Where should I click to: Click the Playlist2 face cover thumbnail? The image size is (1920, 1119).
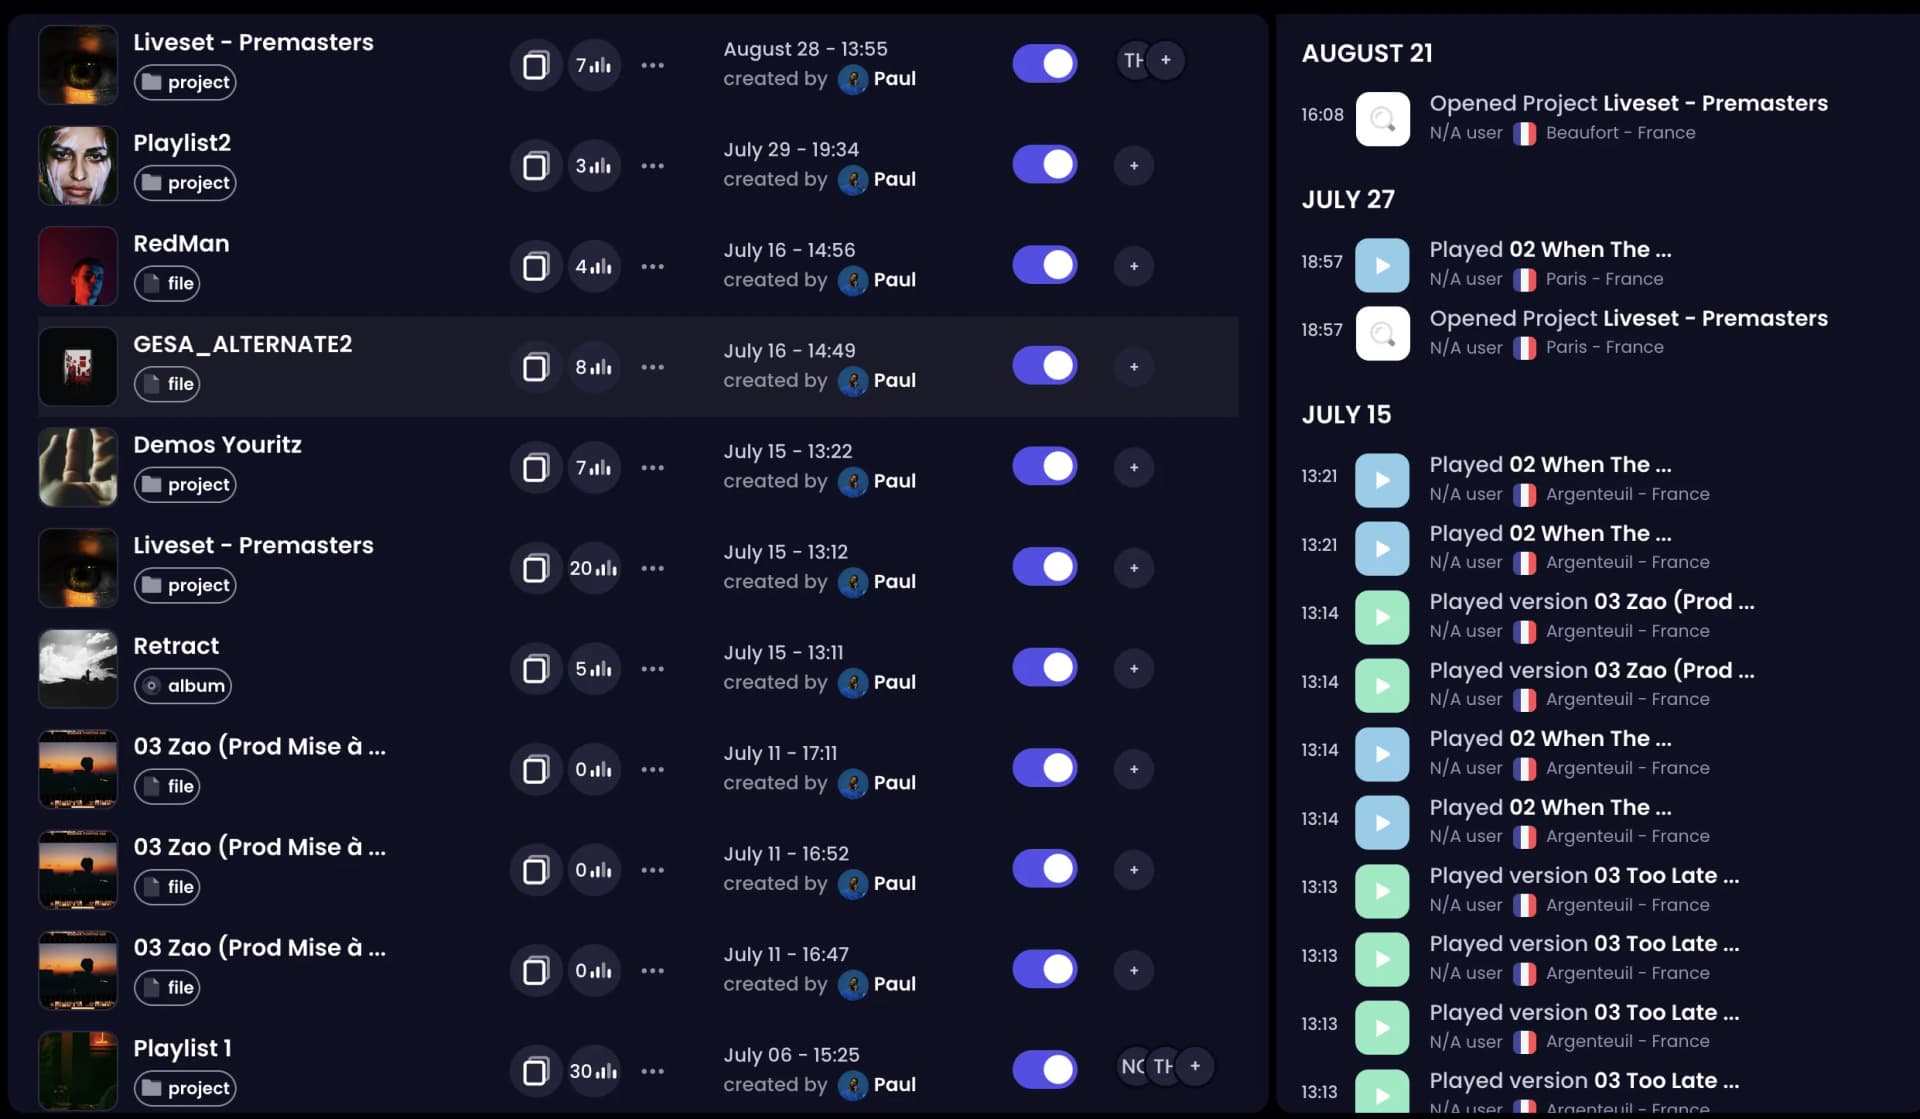tap(78, 165)
